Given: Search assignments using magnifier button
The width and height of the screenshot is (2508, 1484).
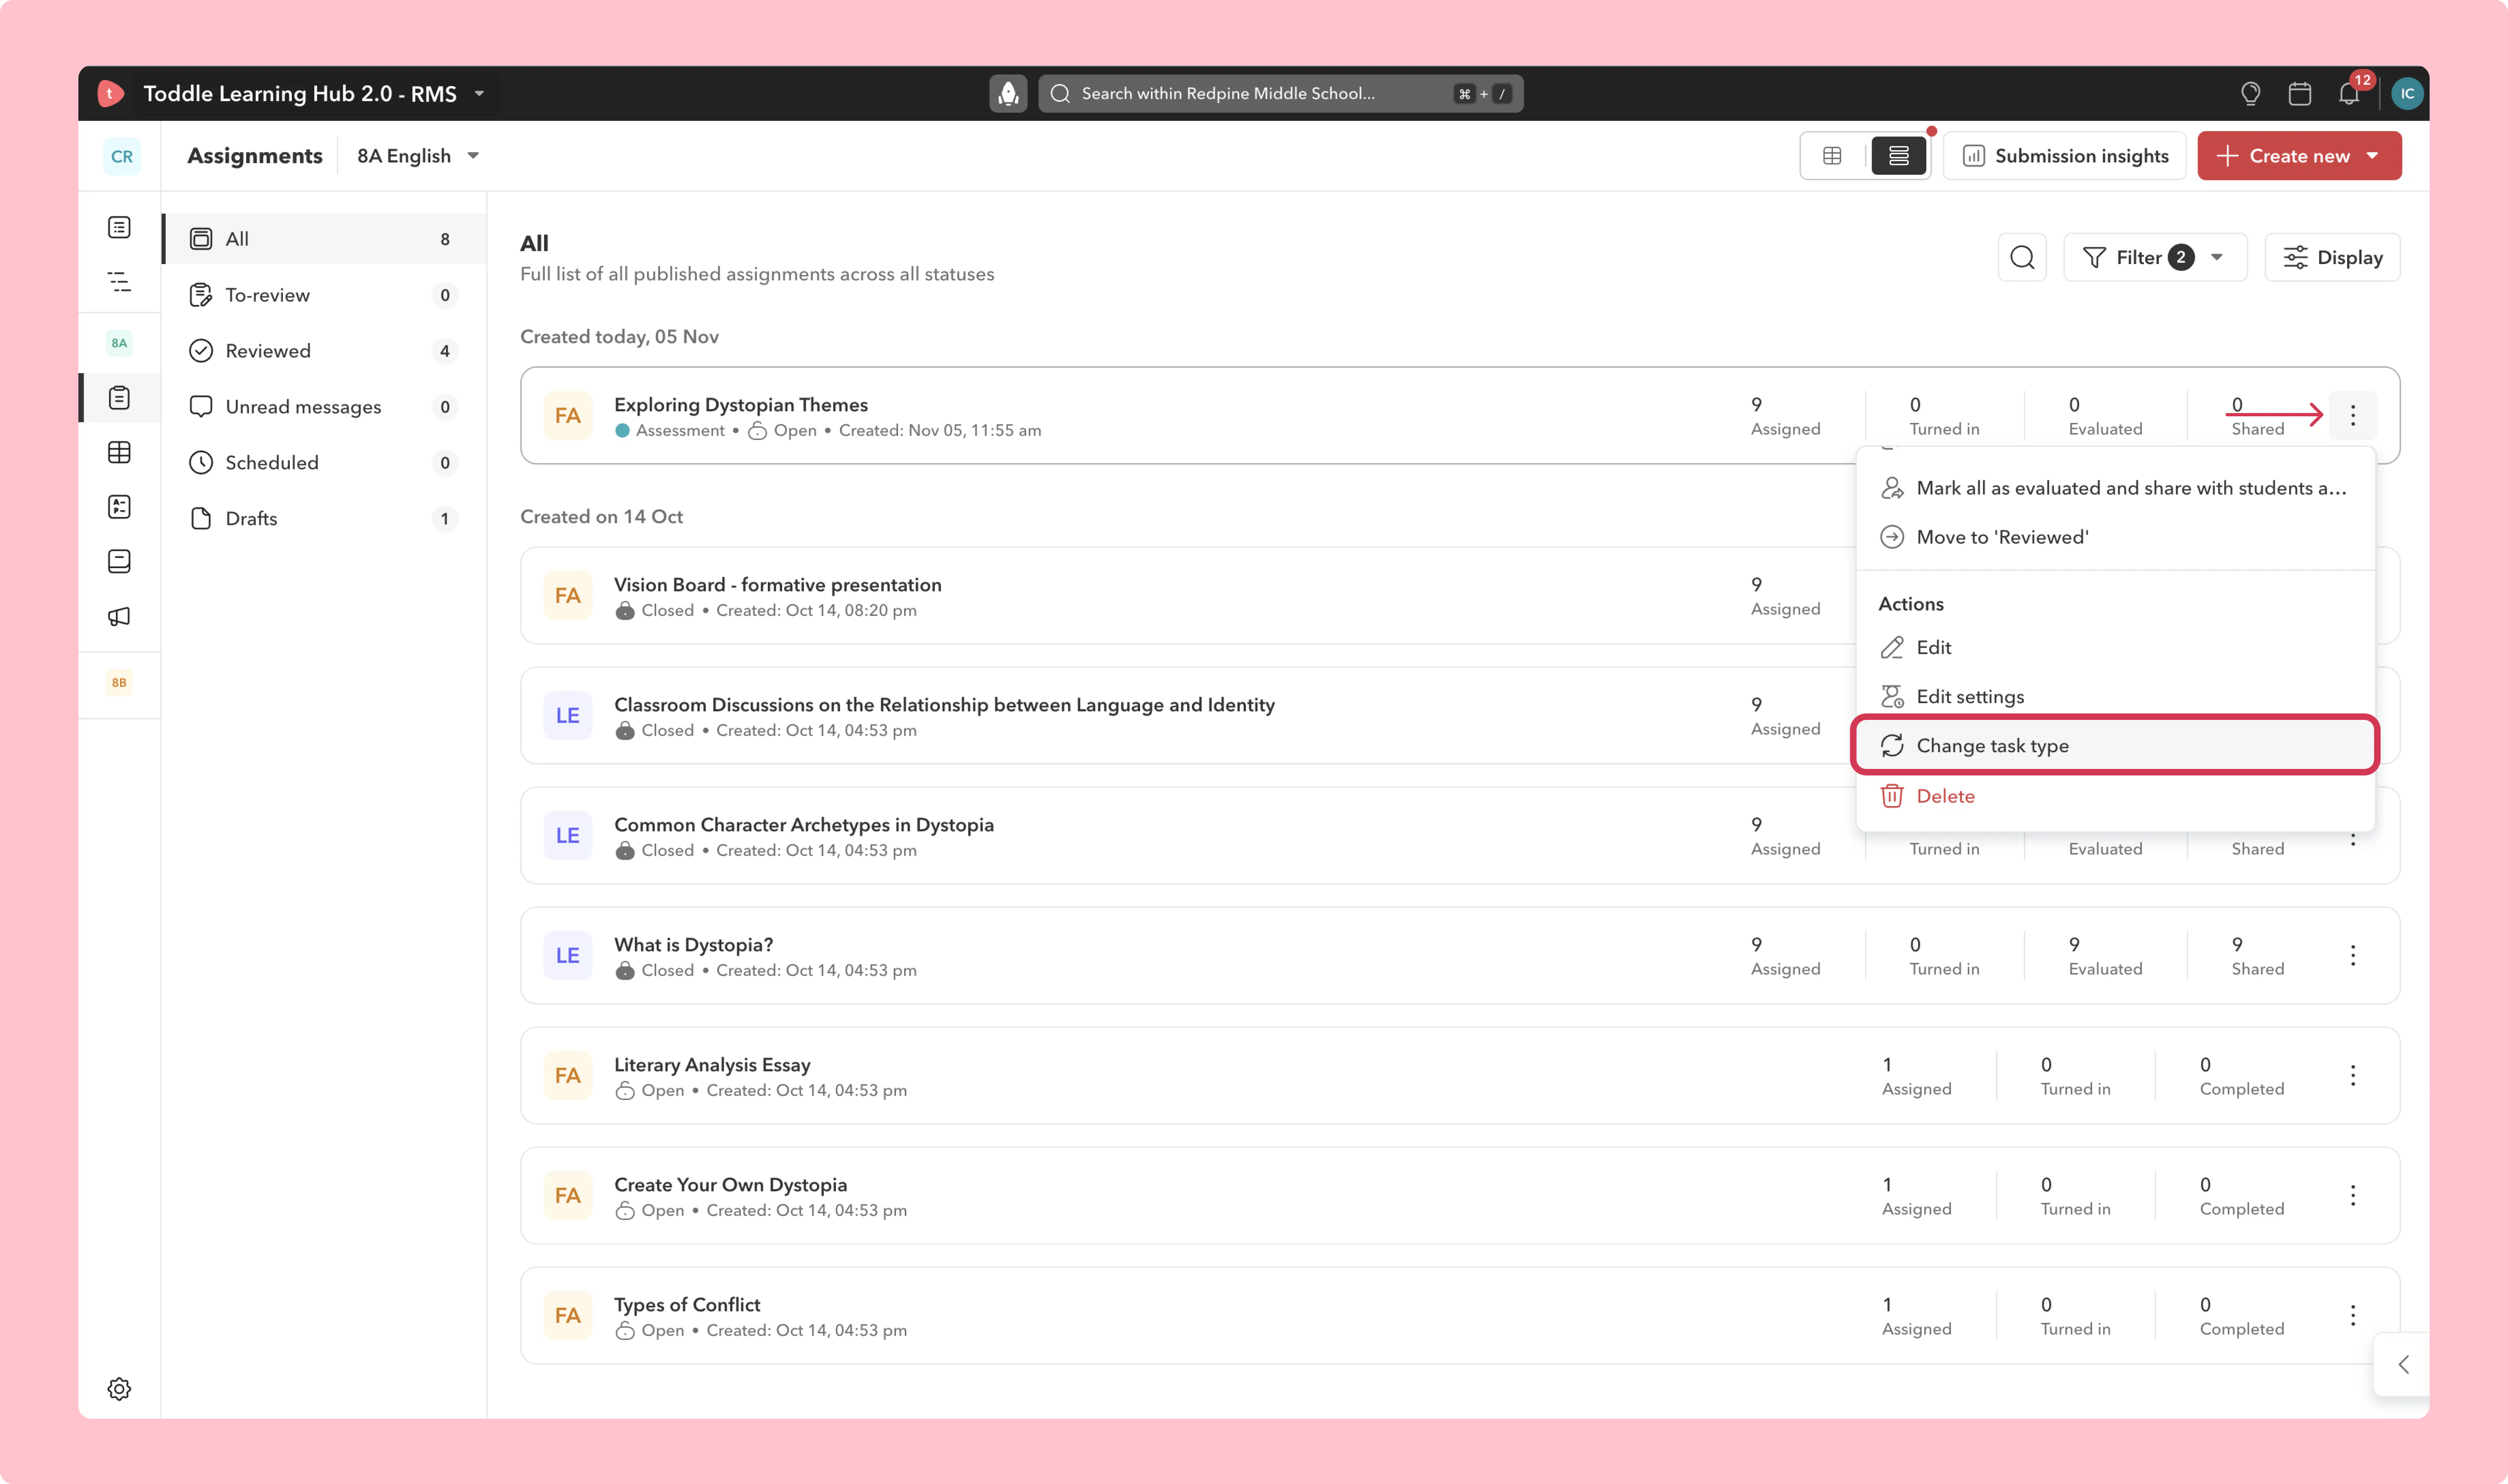Looking at the screenshot, I should 2022,257.
